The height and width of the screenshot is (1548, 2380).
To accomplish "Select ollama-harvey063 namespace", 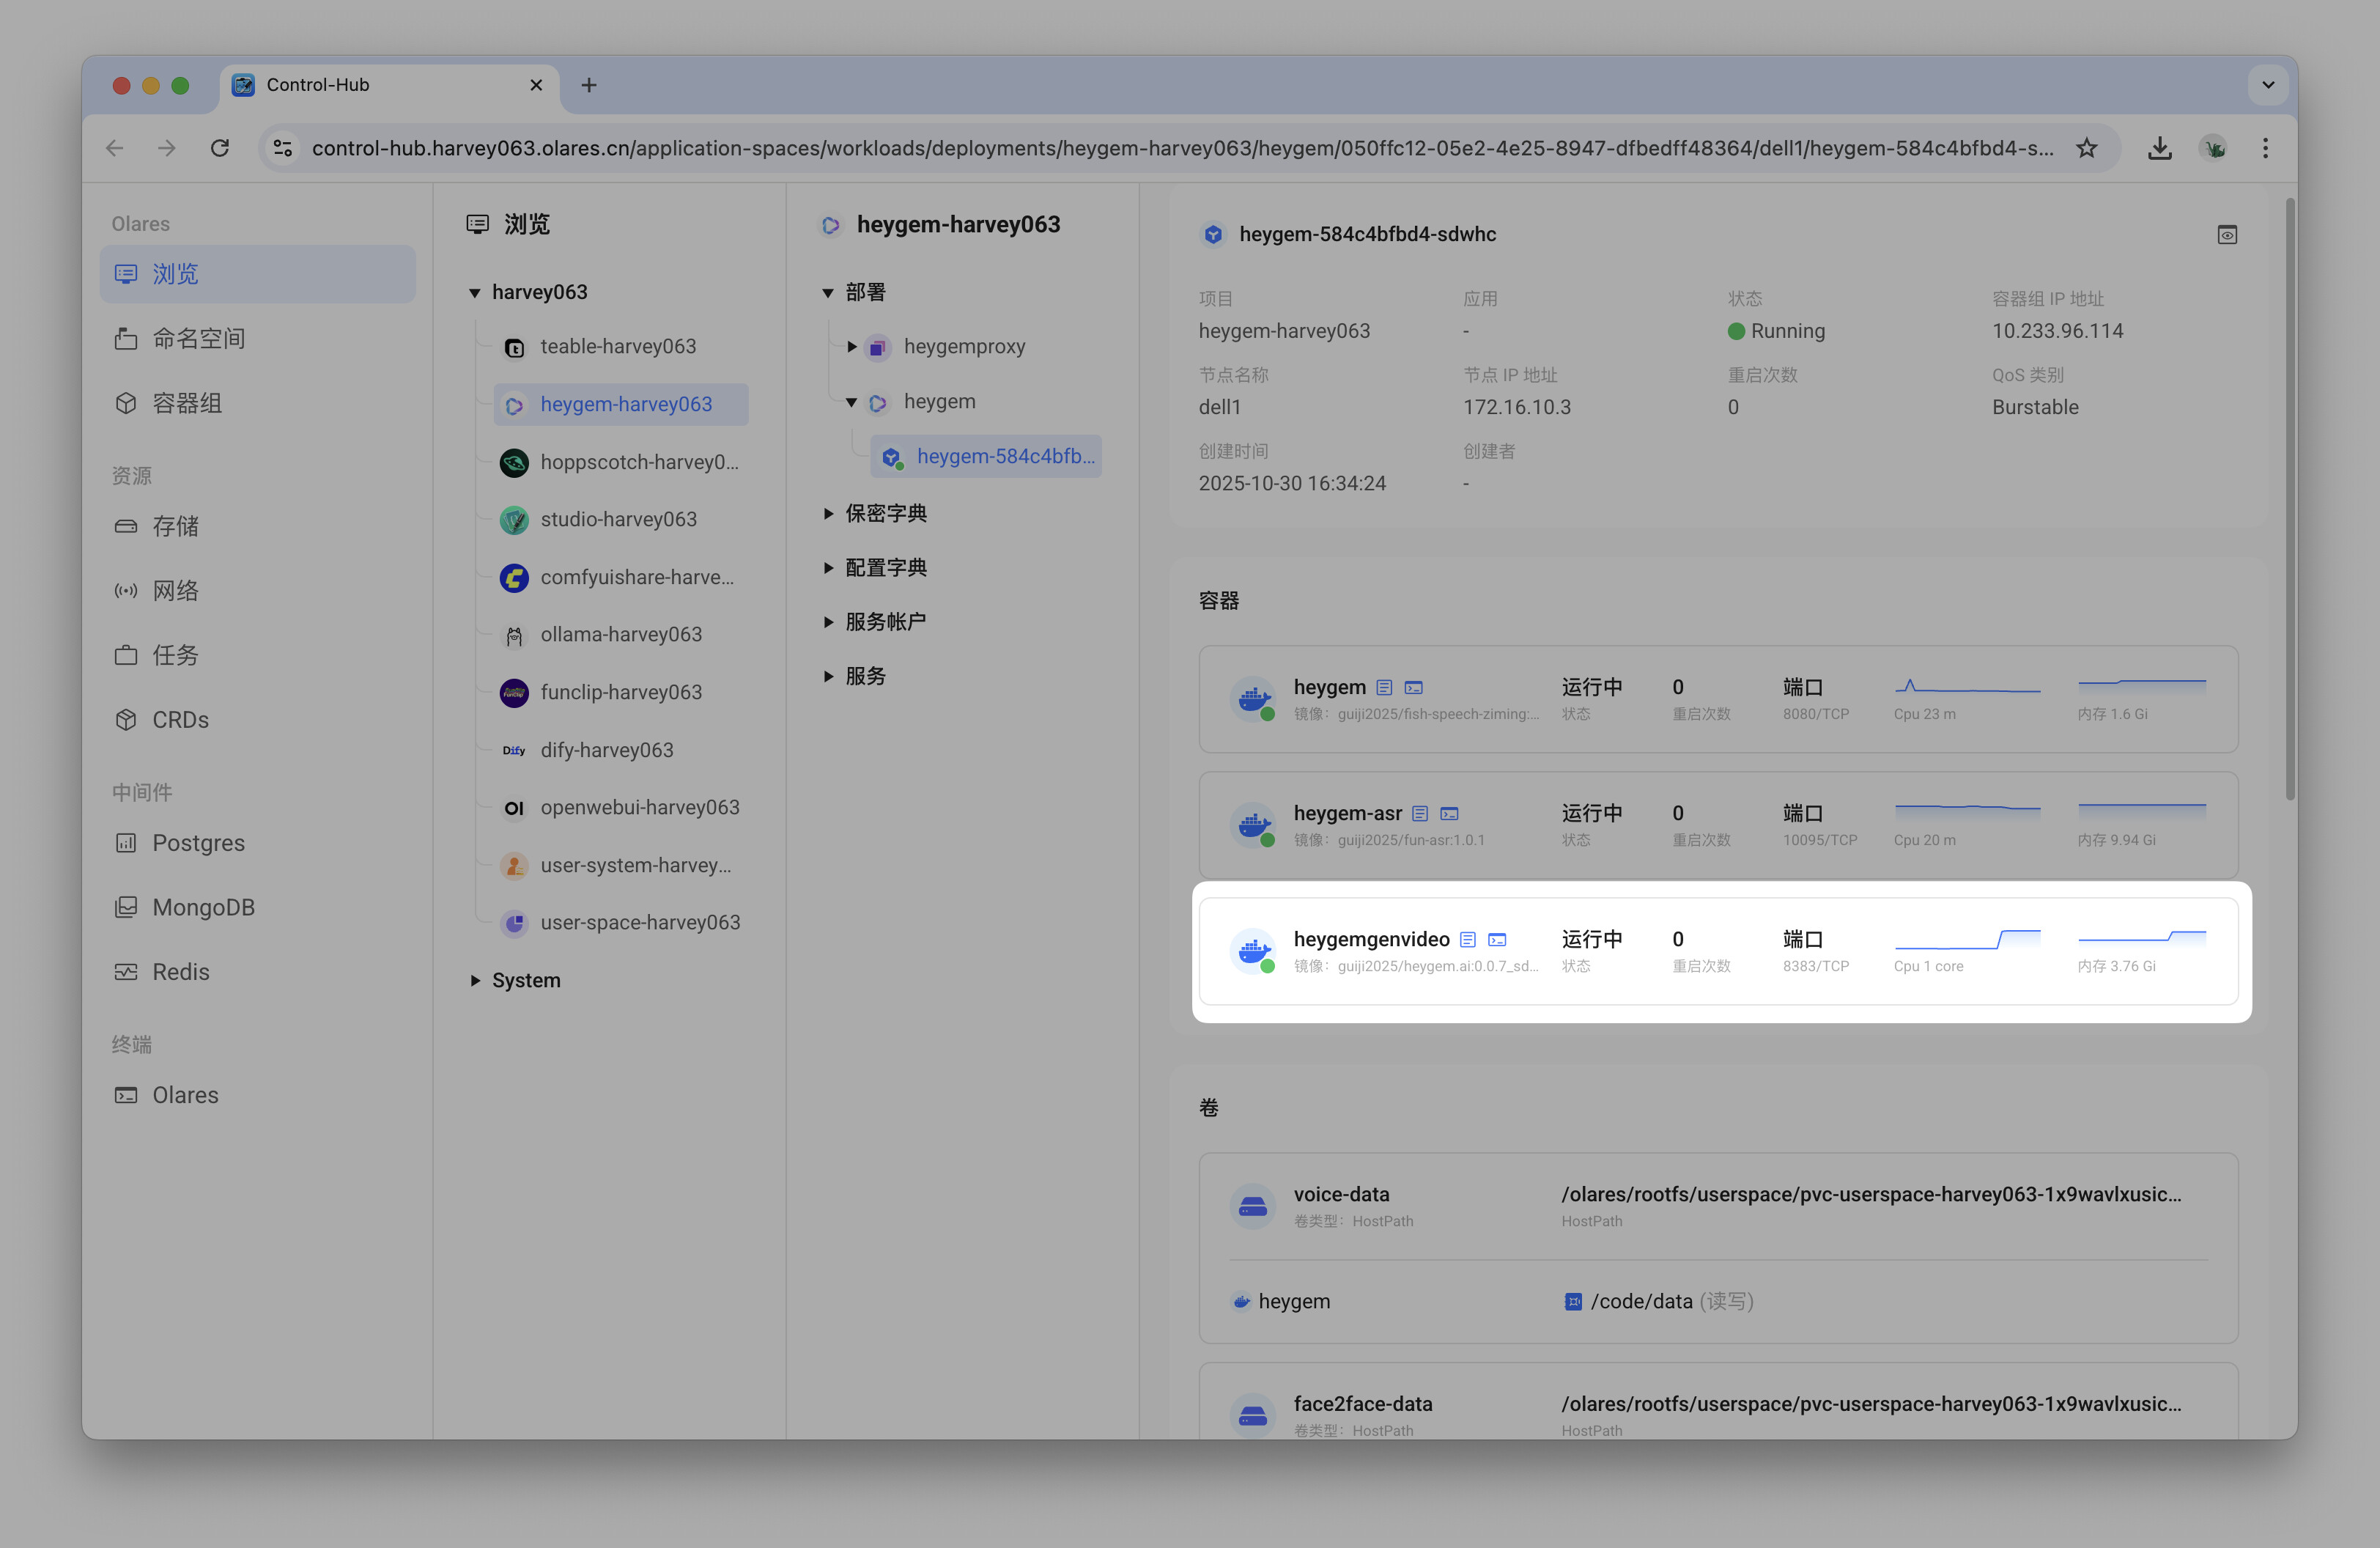I will pos(620,634).
